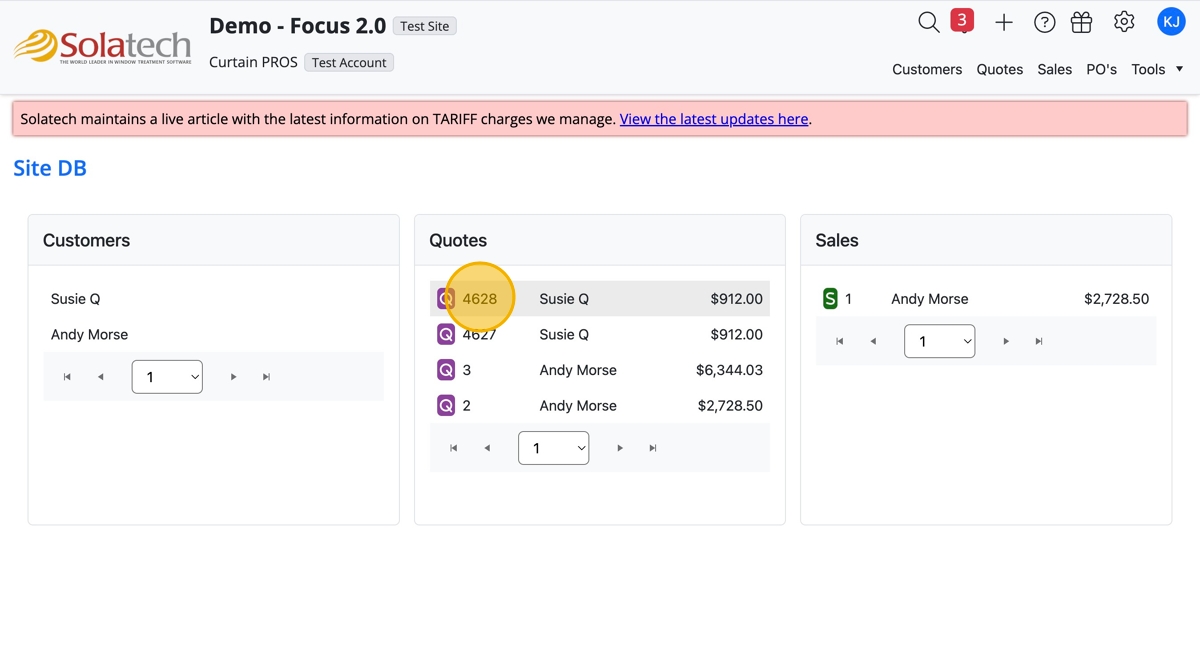Go to next page in Quotes pager

pyautogui.click(x=620, y=448)
